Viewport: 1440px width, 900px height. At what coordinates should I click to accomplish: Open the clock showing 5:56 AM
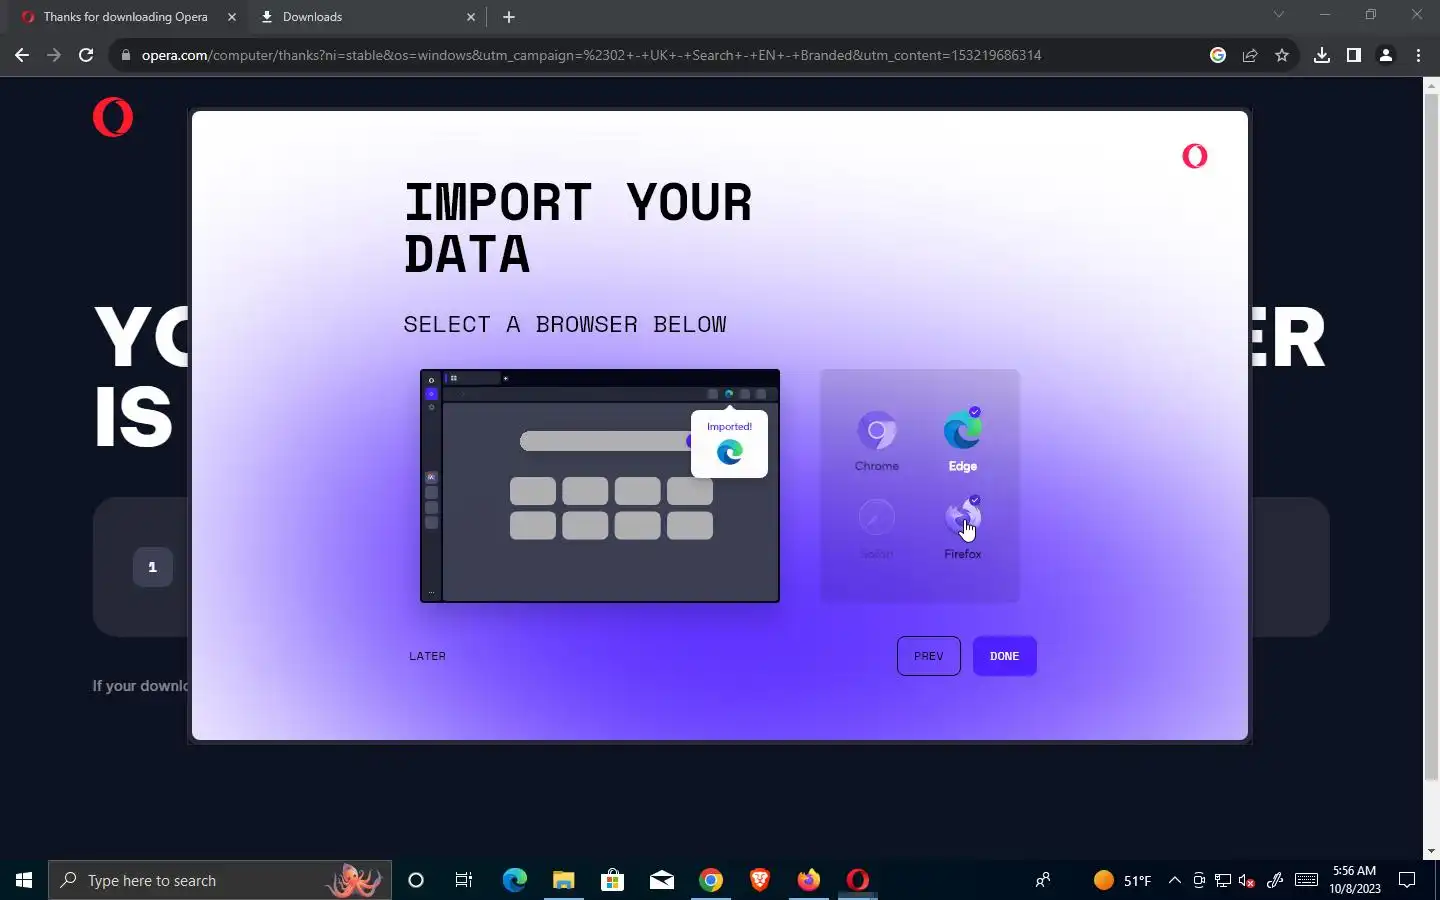(1355, 880)
